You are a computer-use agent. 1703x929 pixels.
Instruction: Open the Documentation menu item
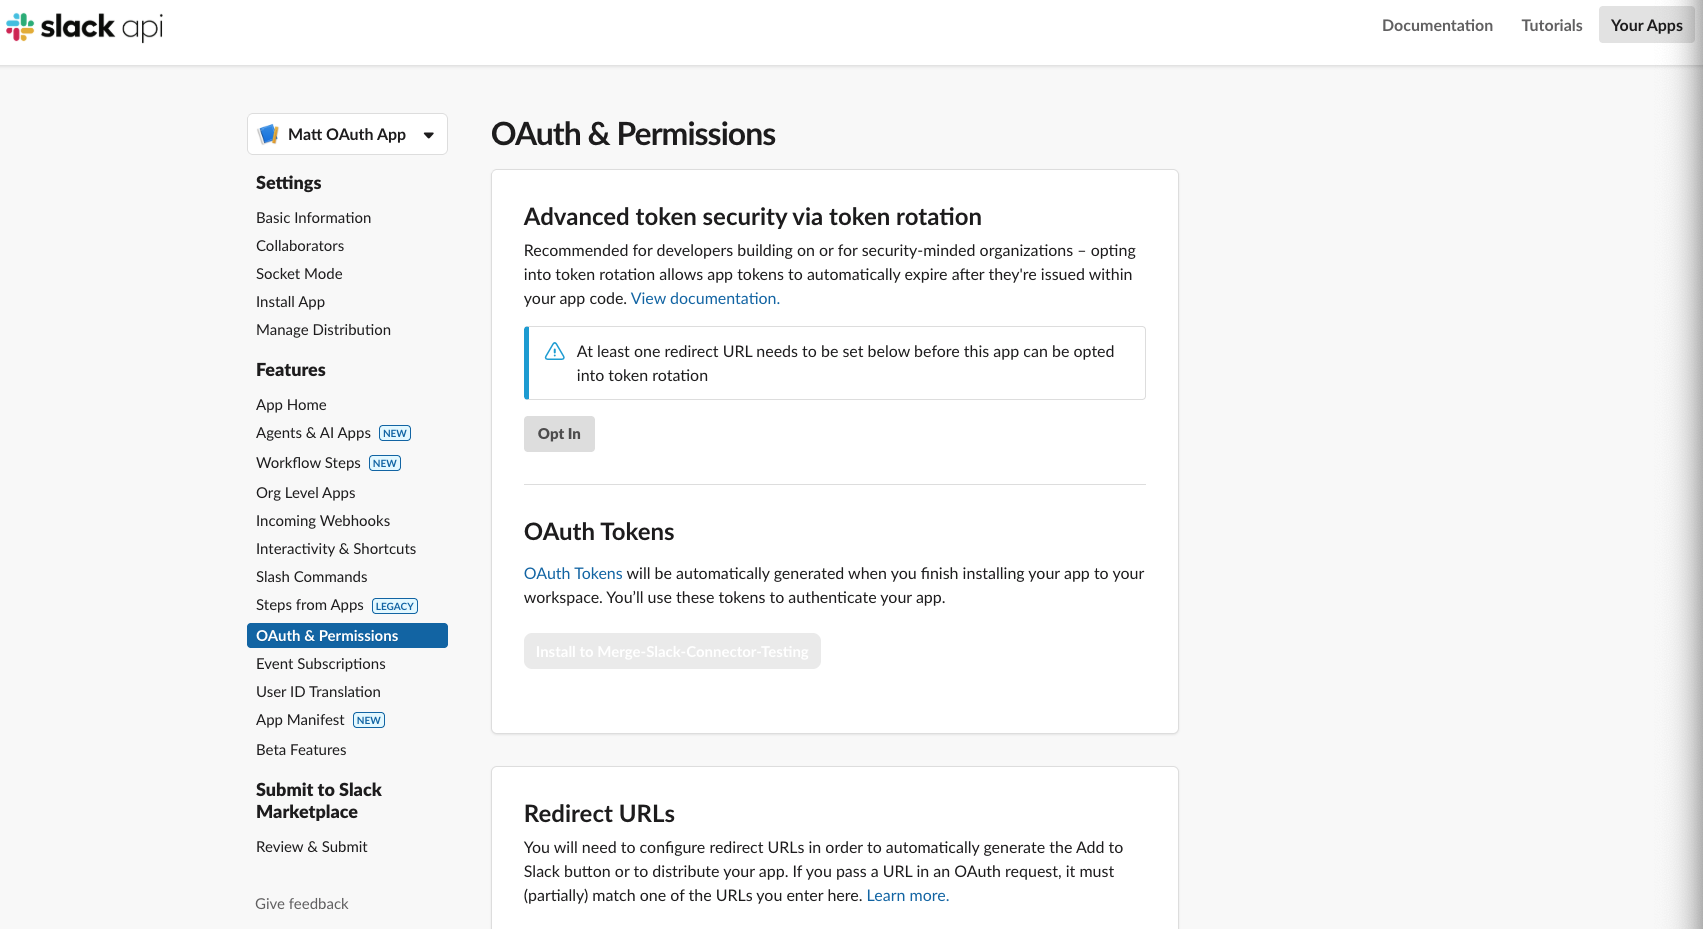(1437, 25)
